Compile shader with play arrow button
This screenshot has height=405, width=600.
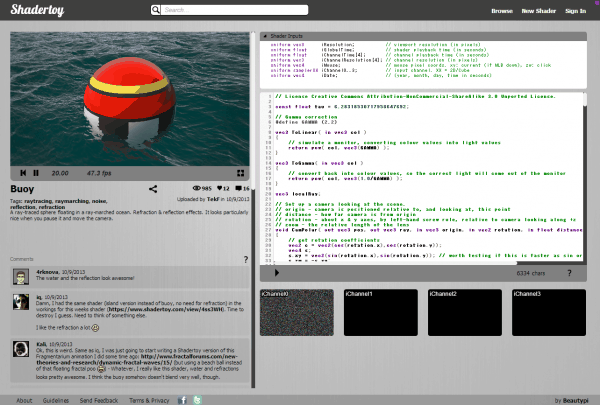[x=277, y=273]
